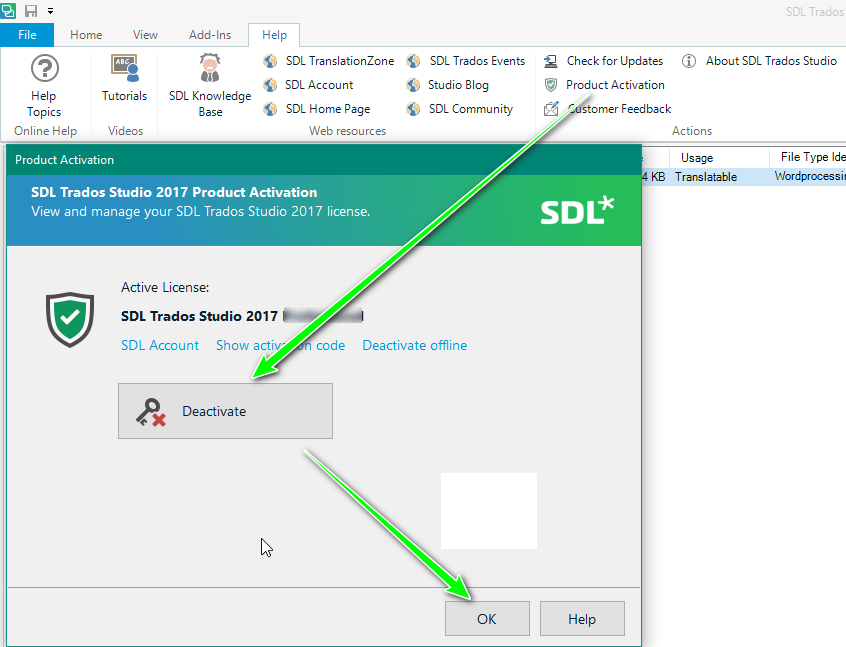The image size is (846, 647).
Task: Click OK in Product Activation dialog
Action: (487, 618)
